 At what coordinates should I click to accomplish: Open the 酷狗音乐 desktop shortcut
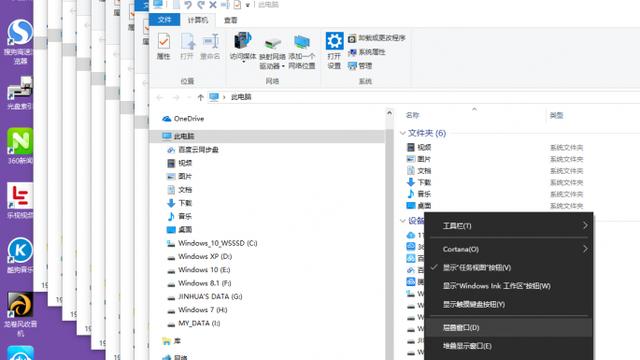coord(20,255)
